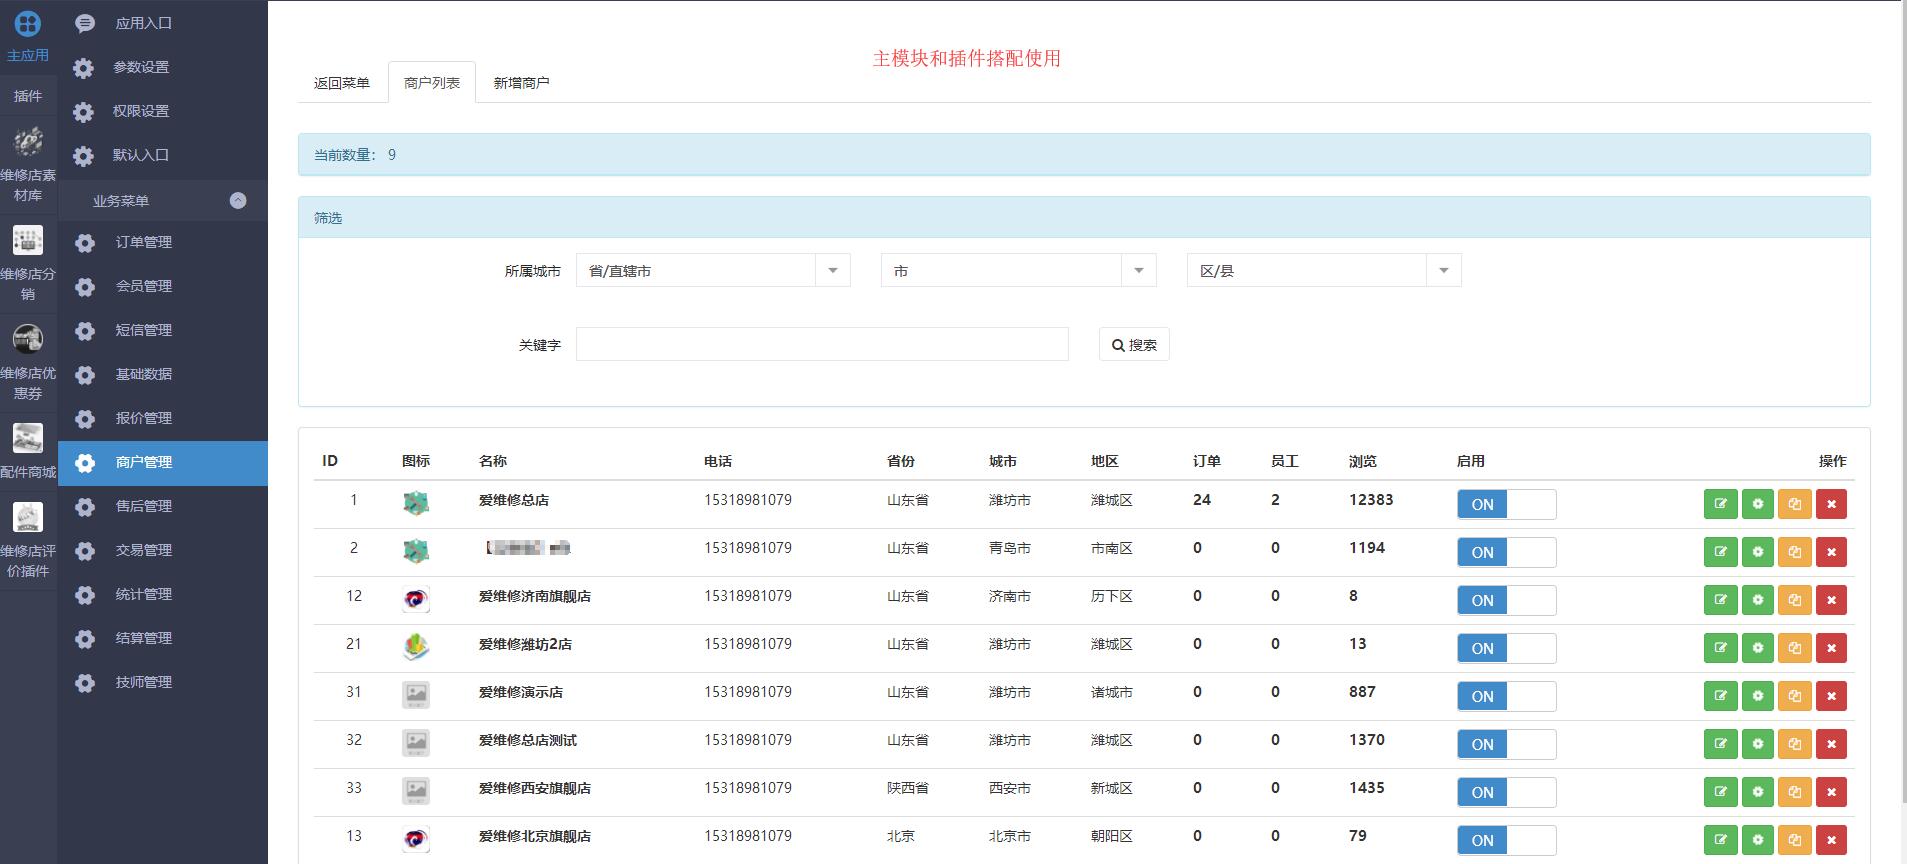Viewport: 1907px width, 864px height.
Task: Switch to 返回菜单 tab
Action: (342, 83)
